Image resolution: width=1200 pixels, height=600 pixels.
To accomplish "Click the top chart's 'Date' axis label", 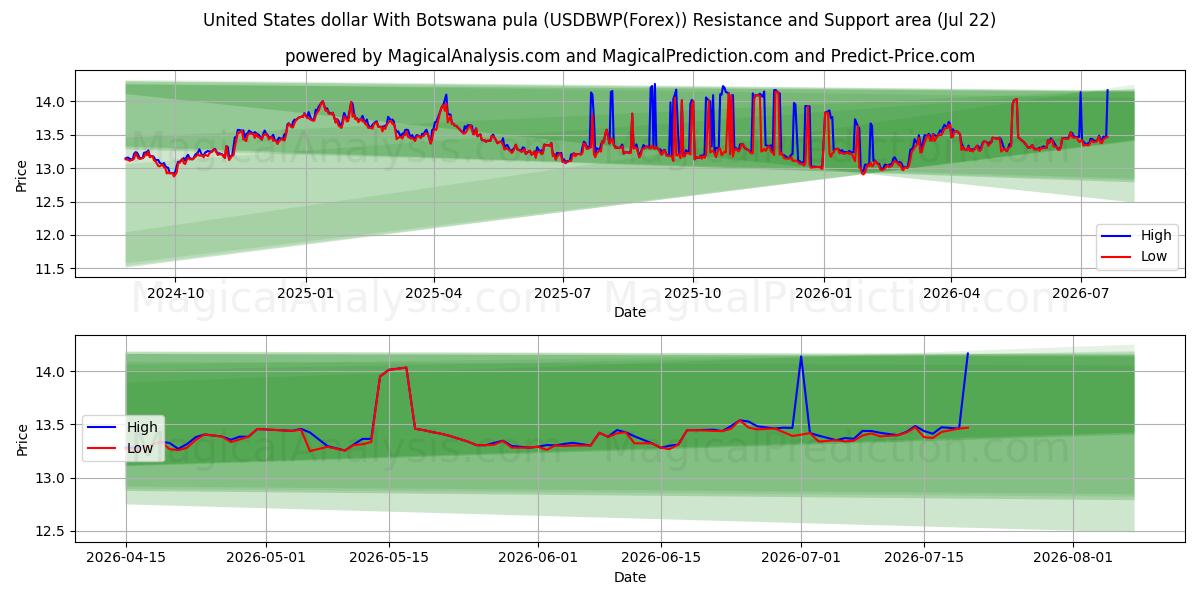I will click(630, 312).
